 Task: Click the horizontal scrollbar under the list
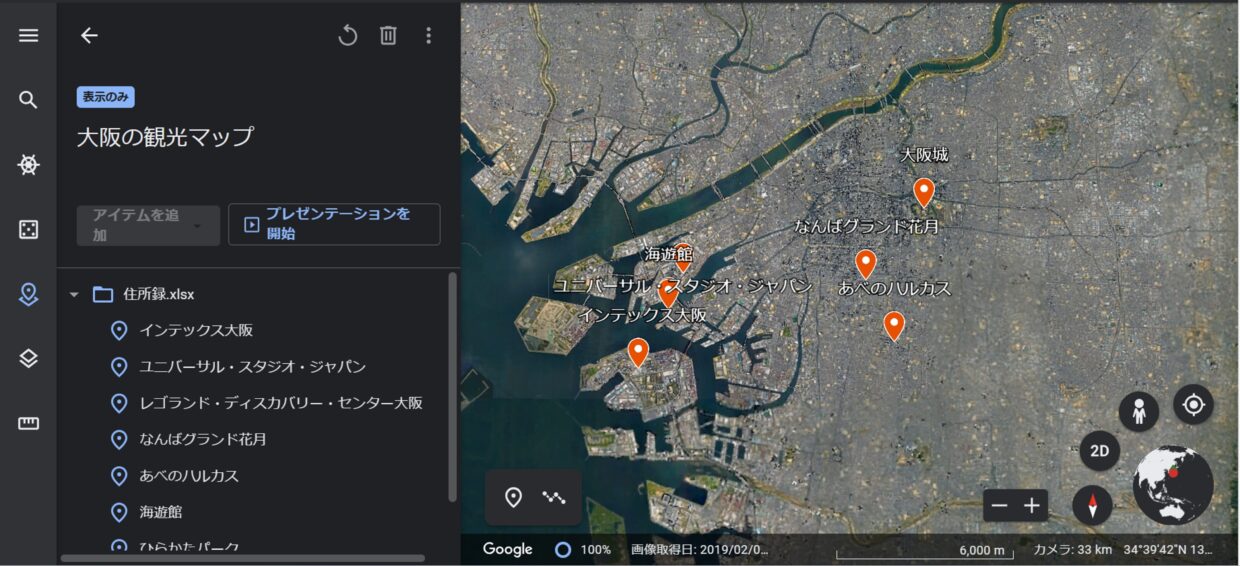tap(243, 559)
